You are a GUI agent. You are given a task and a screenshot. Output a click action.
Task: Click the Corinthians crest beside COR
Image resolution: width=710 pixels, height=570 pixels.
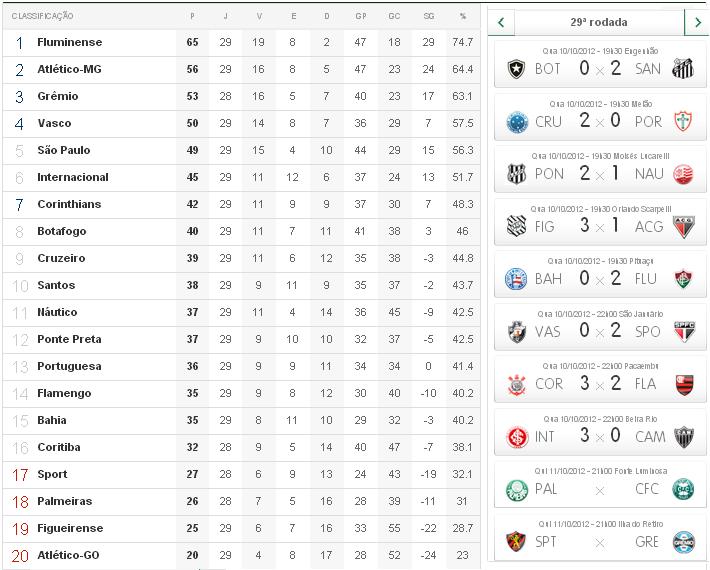click(x=517, y=384)
